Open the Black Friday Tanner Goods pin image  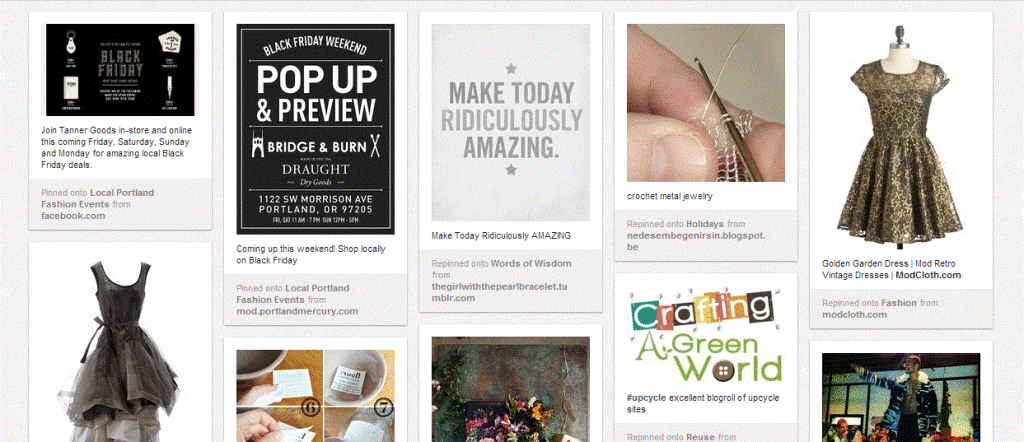click(120, 70)
